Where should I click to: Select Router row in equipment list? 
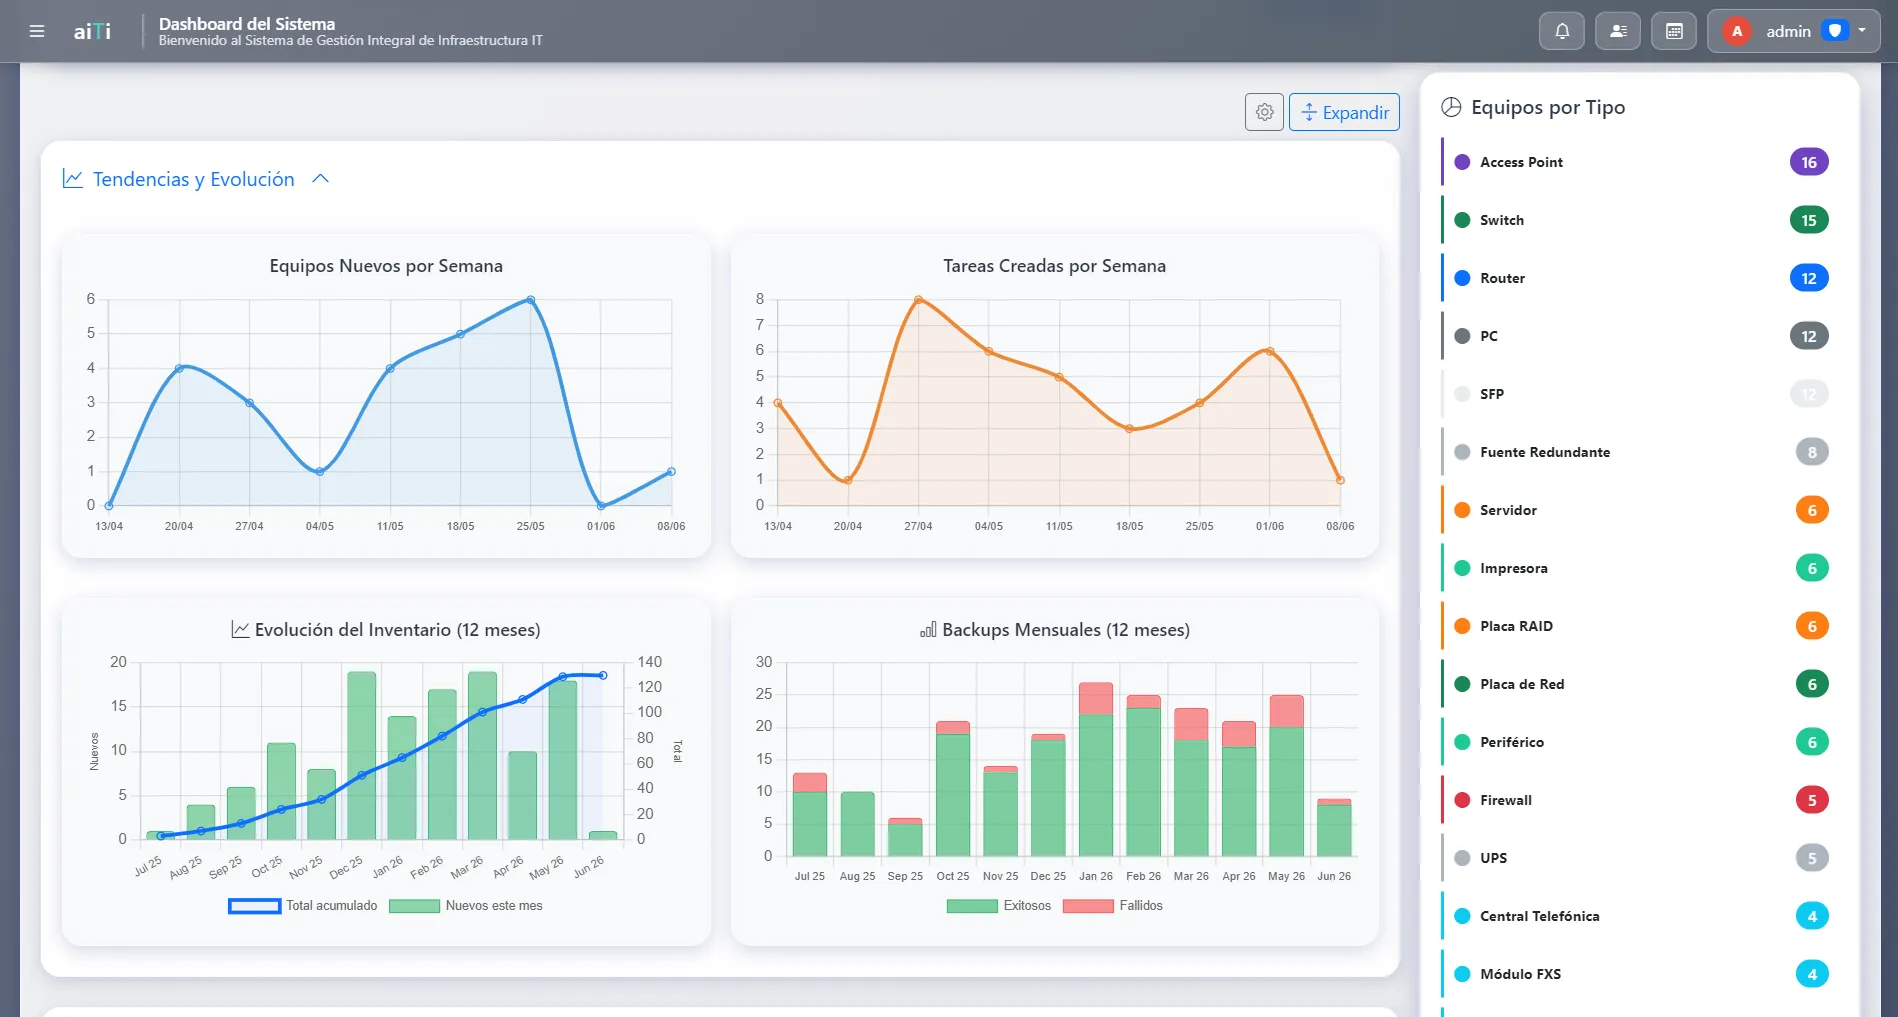(x=1640, y=278)
